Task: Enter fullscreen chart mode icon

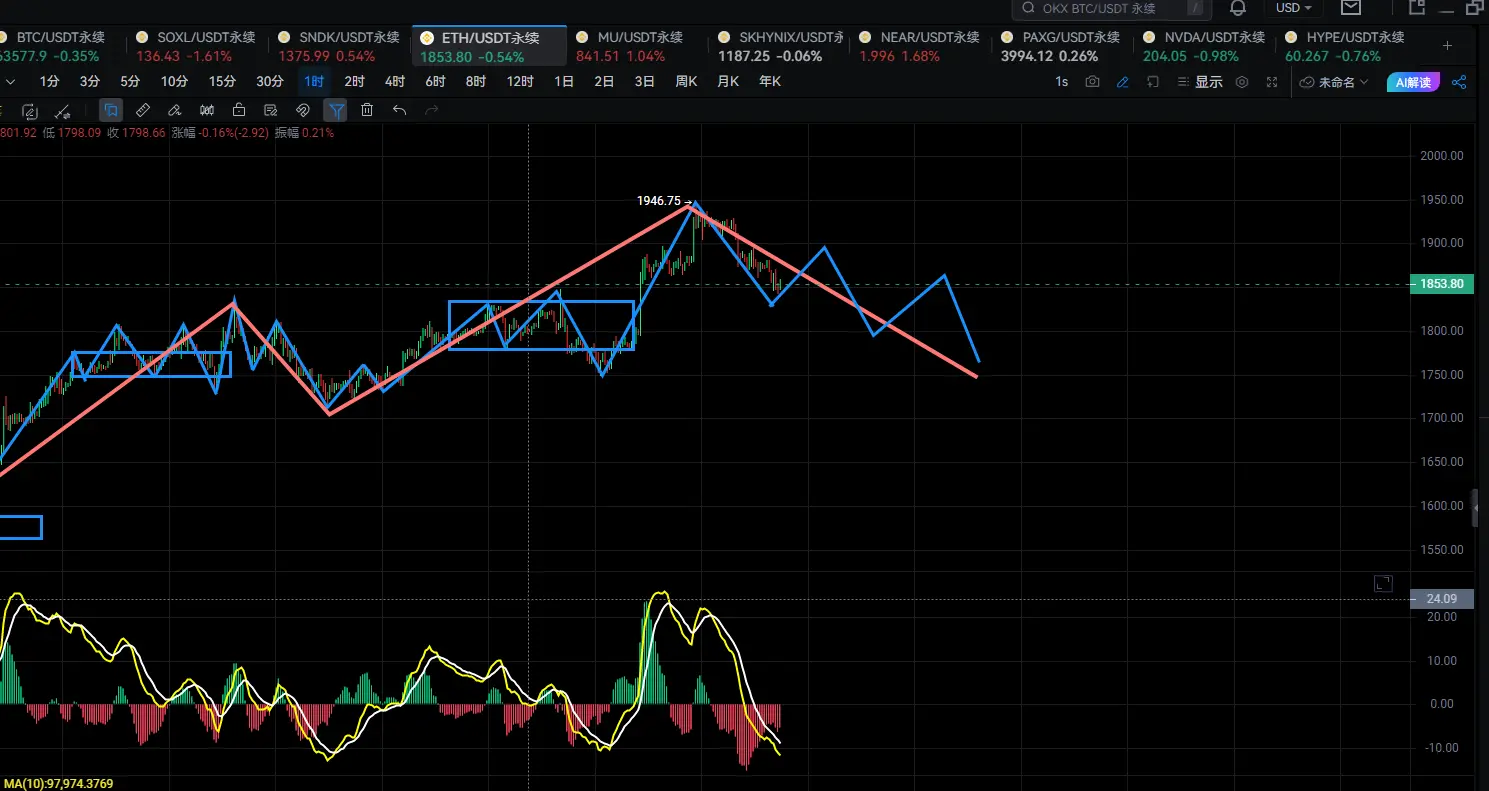Action: (1272, 82)
